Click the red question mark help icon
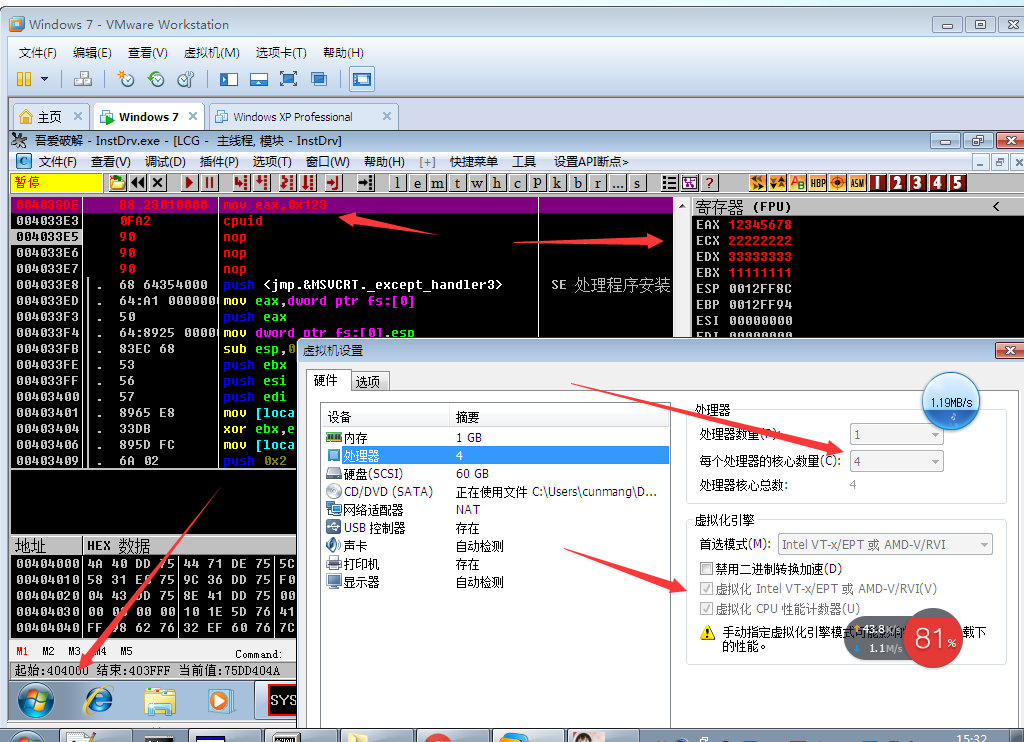 709,183
